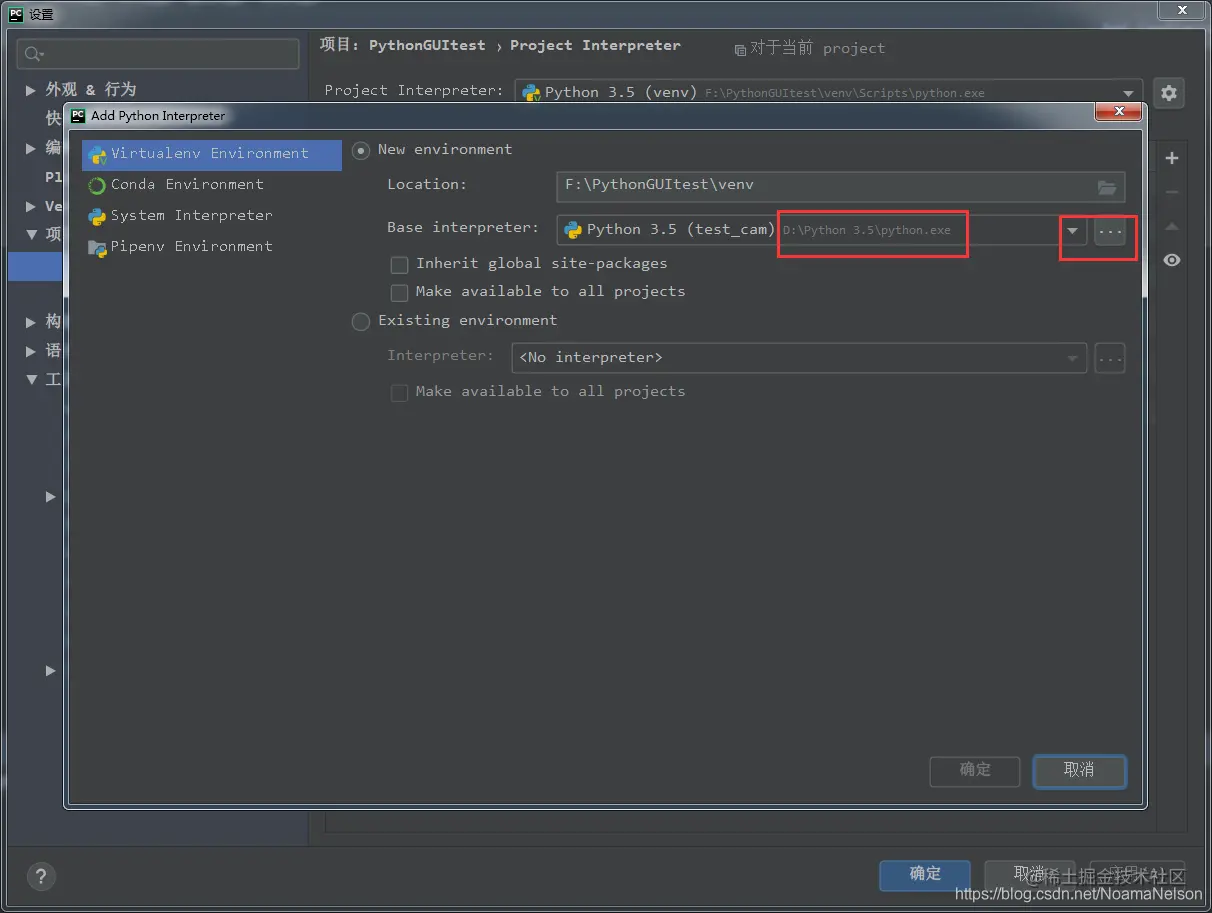The height and width of the screenshot is (913, 1212).
Task: Close the Add Python Interpreter dialog
Action: (1118, 112)
